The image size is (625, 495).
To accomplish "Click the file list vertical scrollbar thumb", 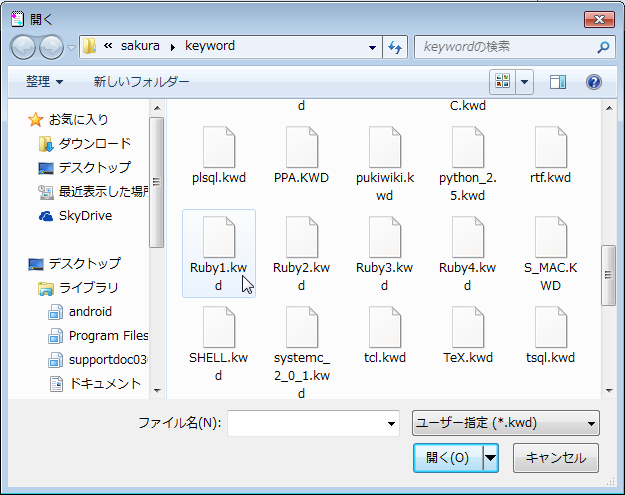I will coord(609,275).
